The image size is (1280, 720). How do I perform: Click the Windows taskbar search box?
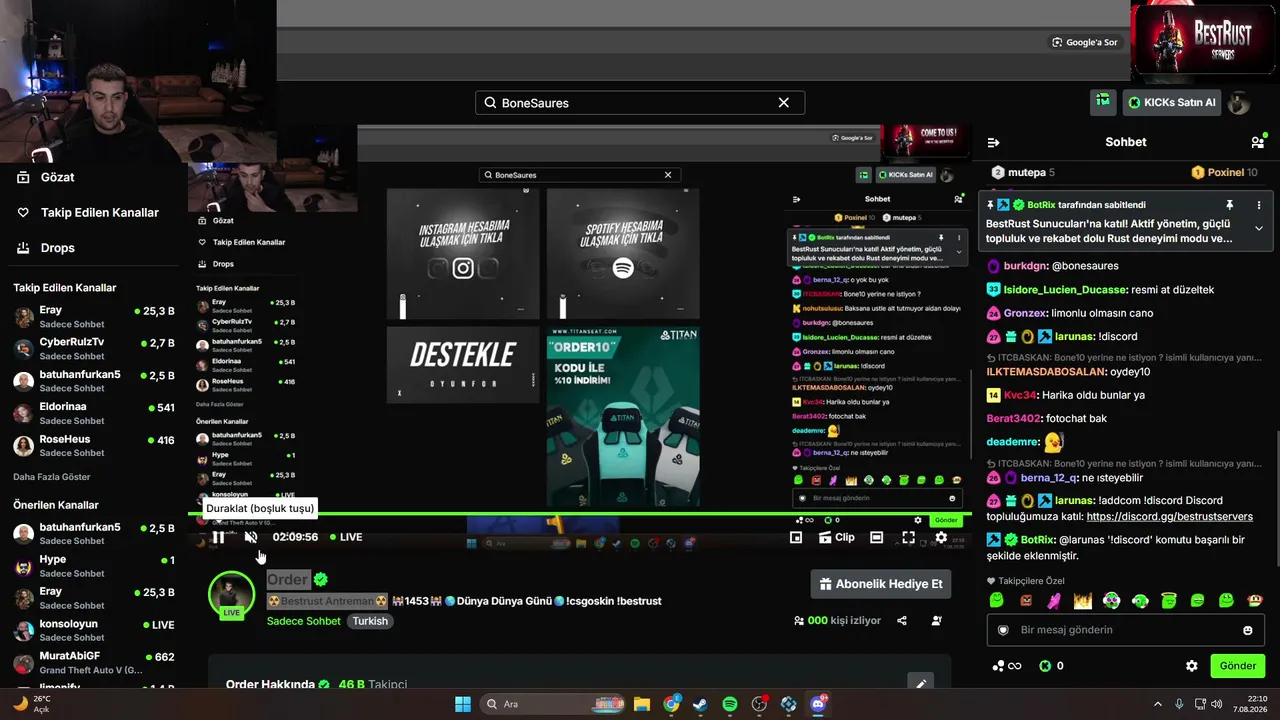[x=551, y=704]
